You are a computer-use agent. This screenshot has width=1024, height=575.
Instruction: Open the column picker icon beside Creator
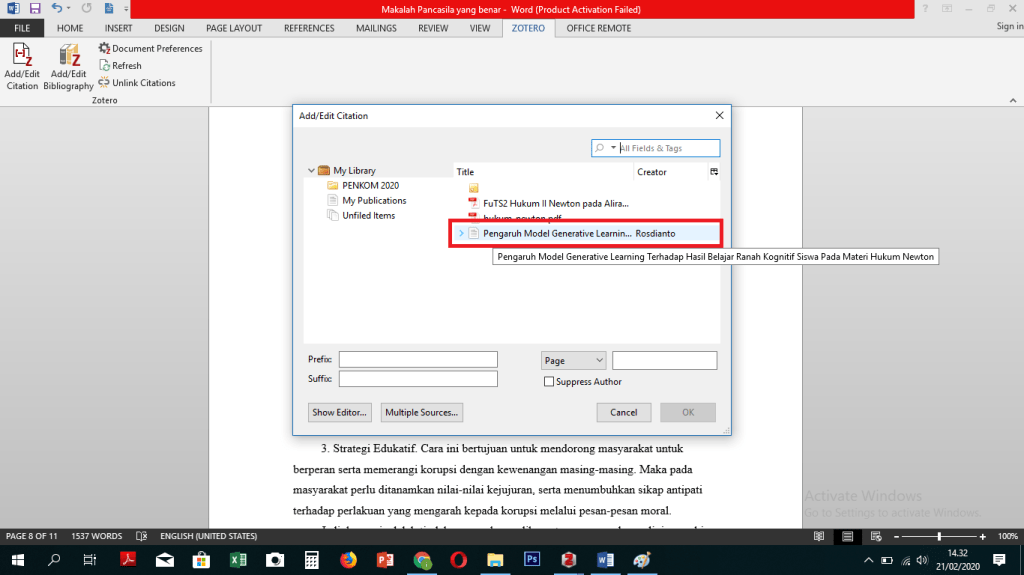tap(714, 172)
